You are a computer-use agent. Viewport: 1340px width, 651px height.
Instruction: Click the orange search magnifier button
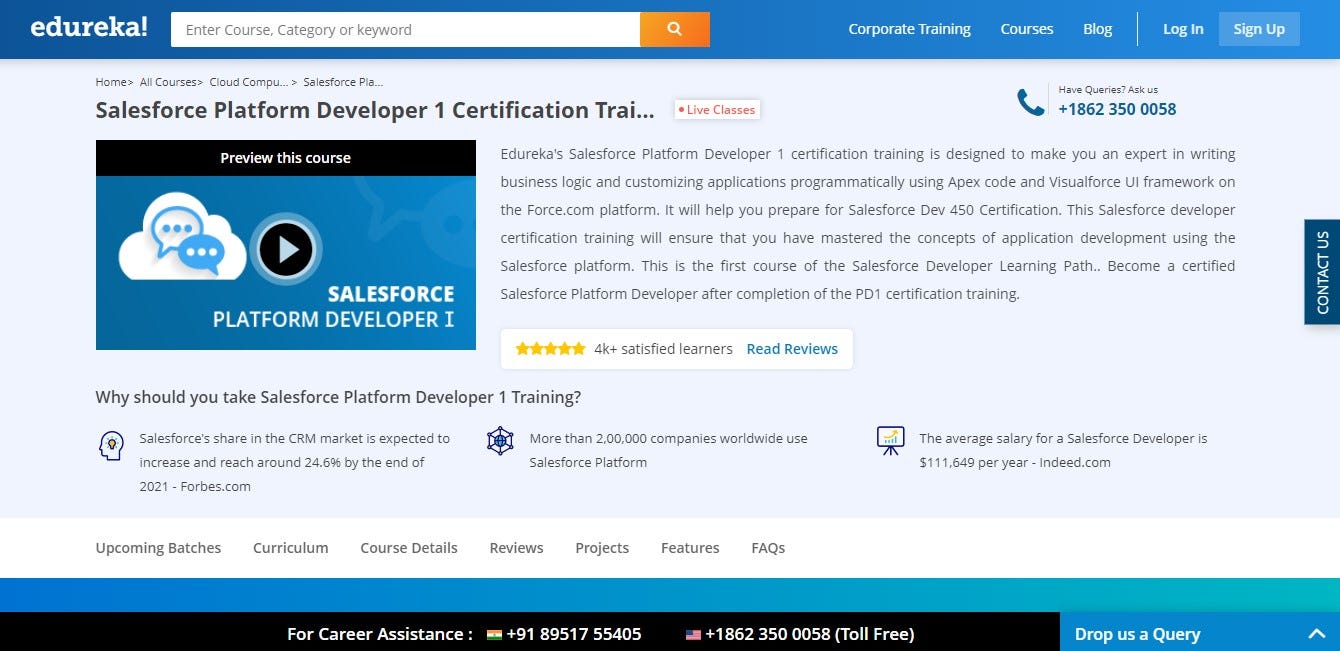675,29
